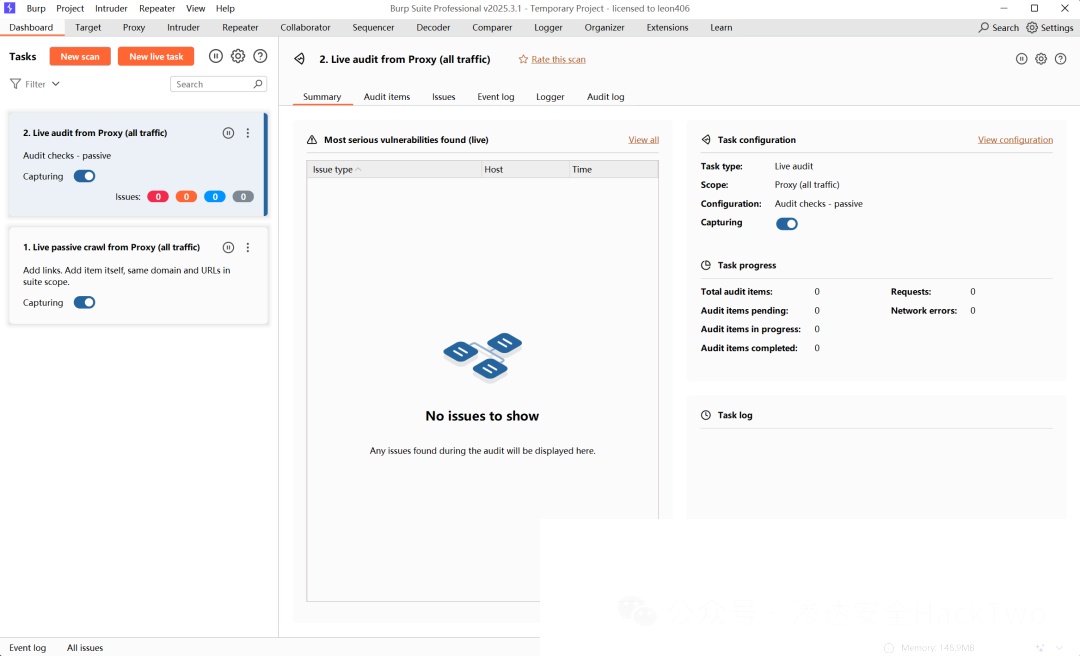Switch to the Extensions tab
This screenshot has height=656, width=1080.
point(667,28)
